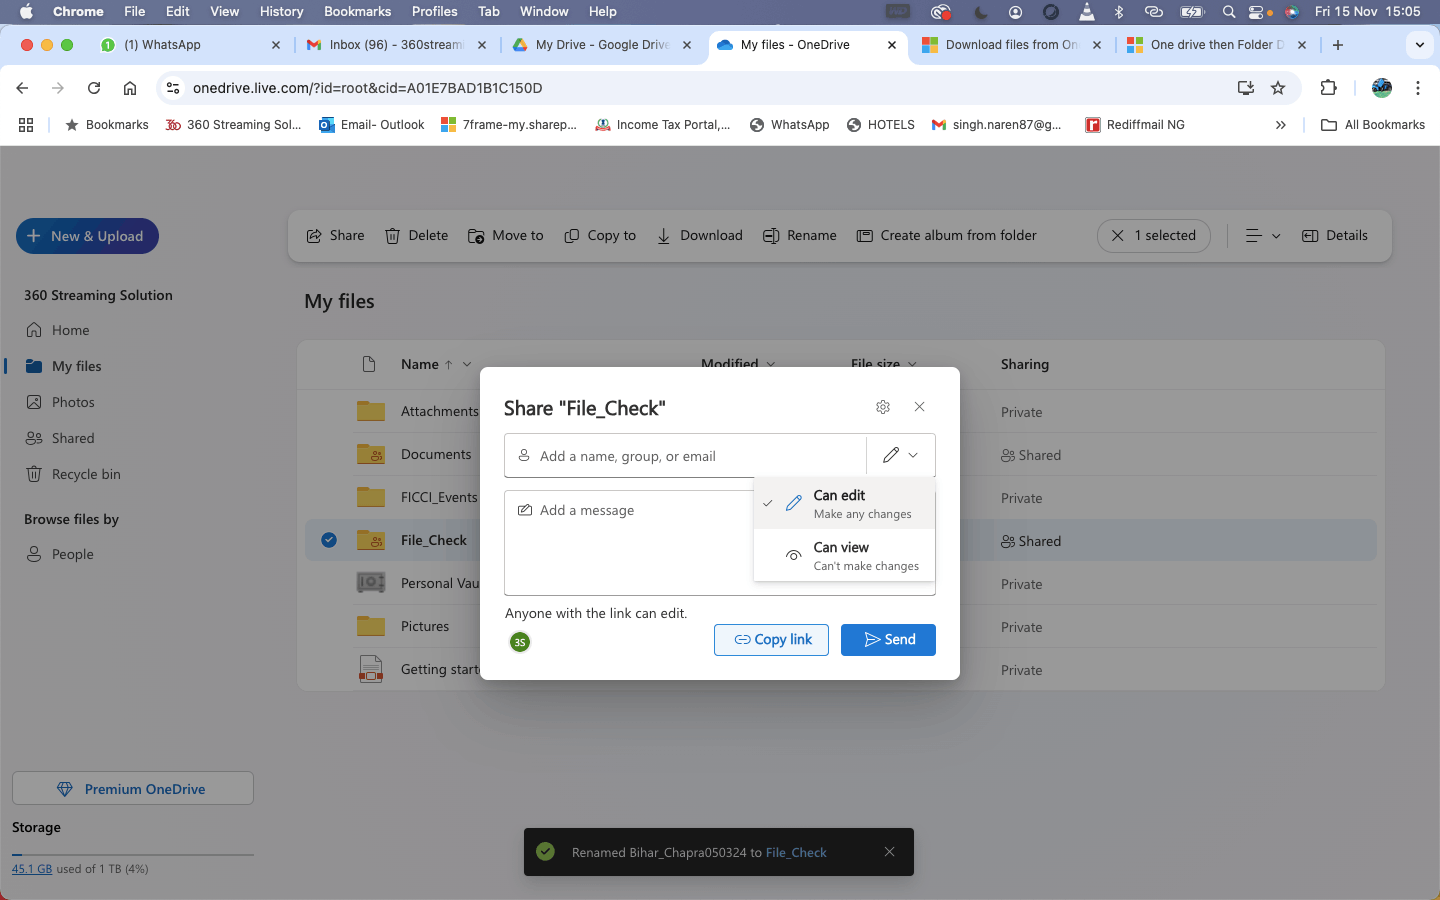The width and height of the screenshot is (1440, 900).
Task: Download the selected folder
Action: 700,236
